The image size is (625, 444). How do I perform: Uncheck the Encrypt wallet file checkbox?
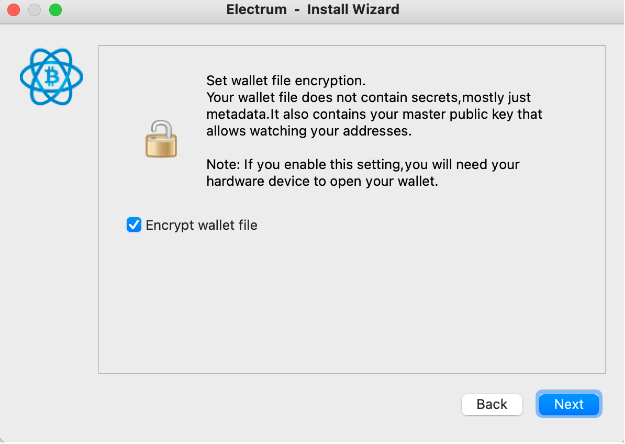134,225
